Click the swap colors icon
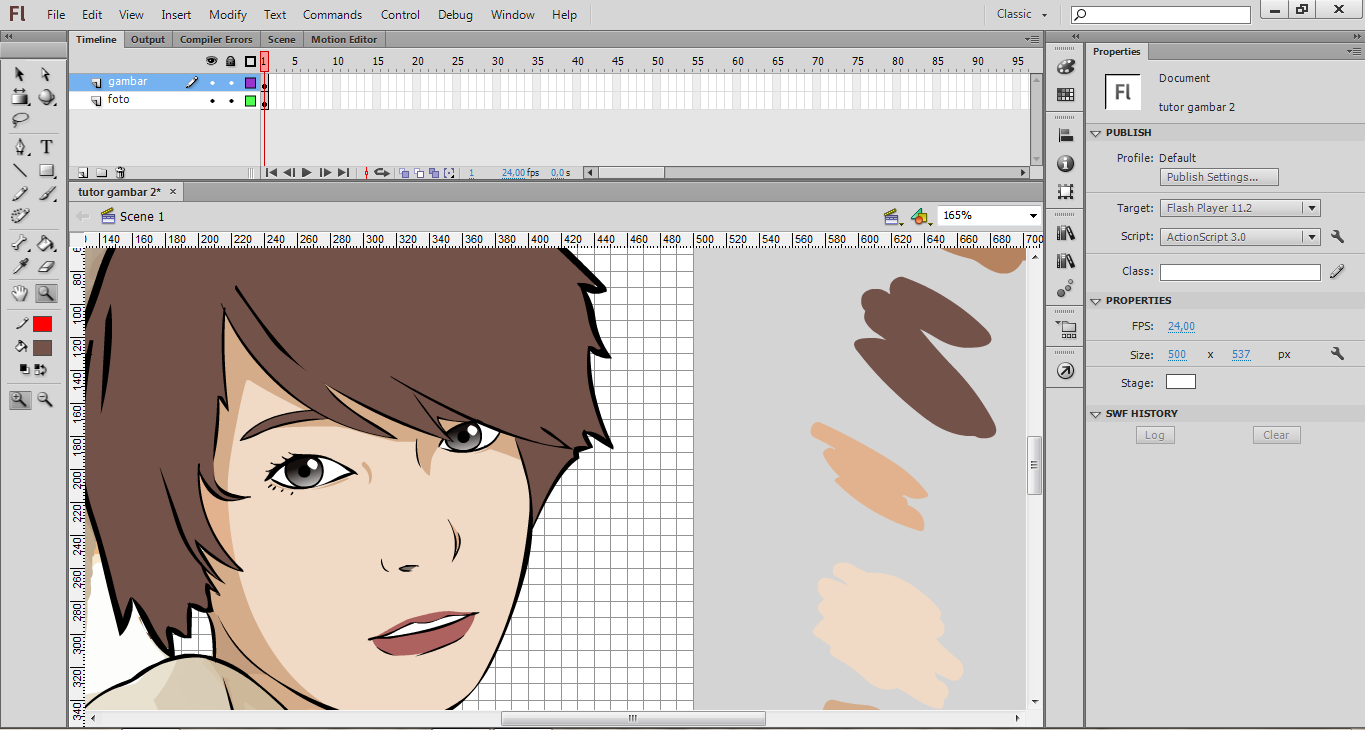The width and height of the screenshot is (1365, 730). (40, 369)
